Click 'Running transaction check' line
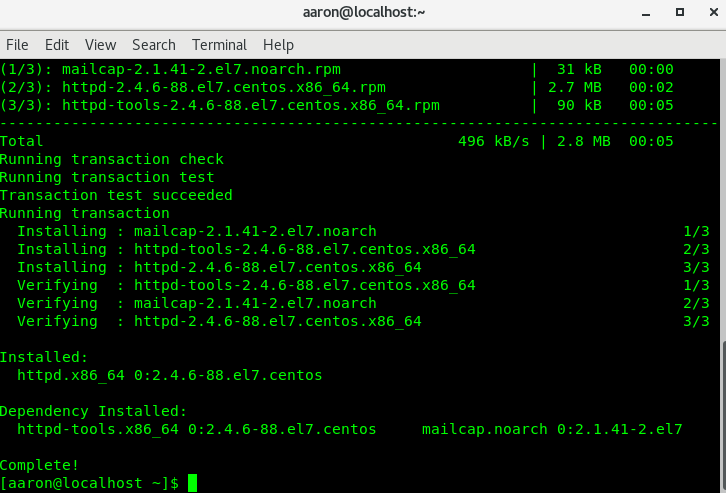 112,159
